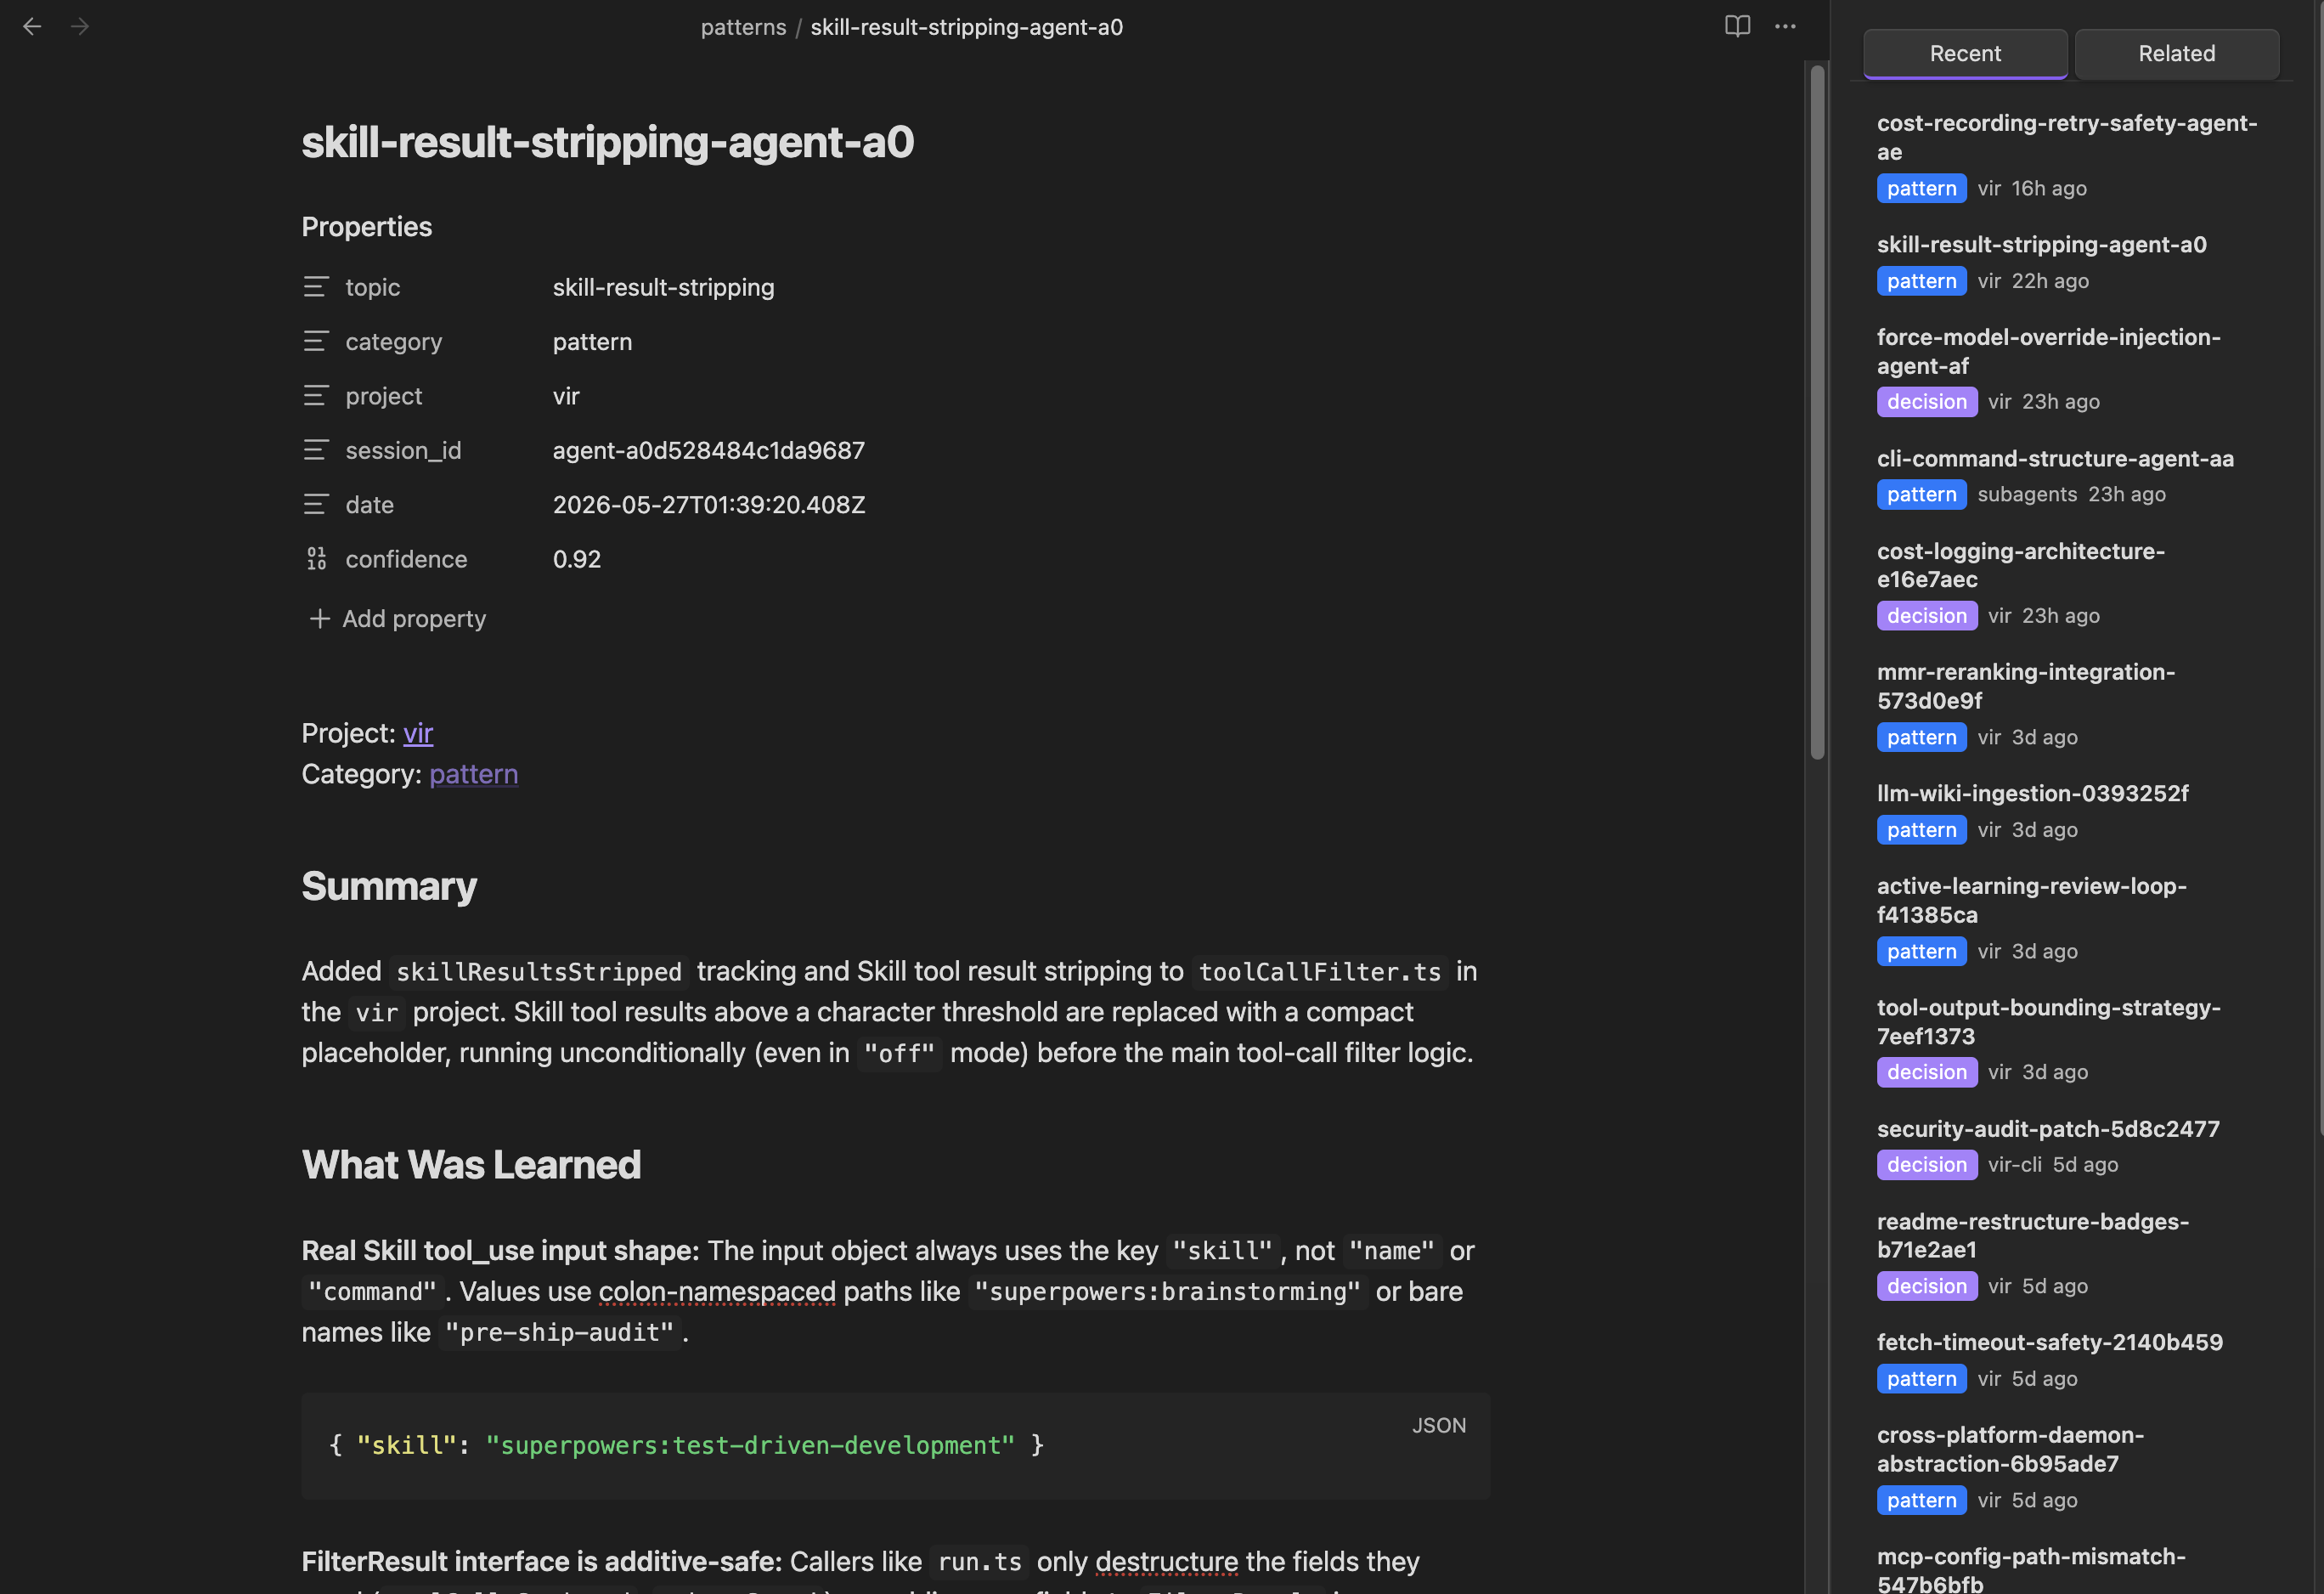The height and width of the screenshot is (1594, 2324).
Task: Open mmr-reranking-integration-573d0e9f note
Action: [x=2025, y=686]
